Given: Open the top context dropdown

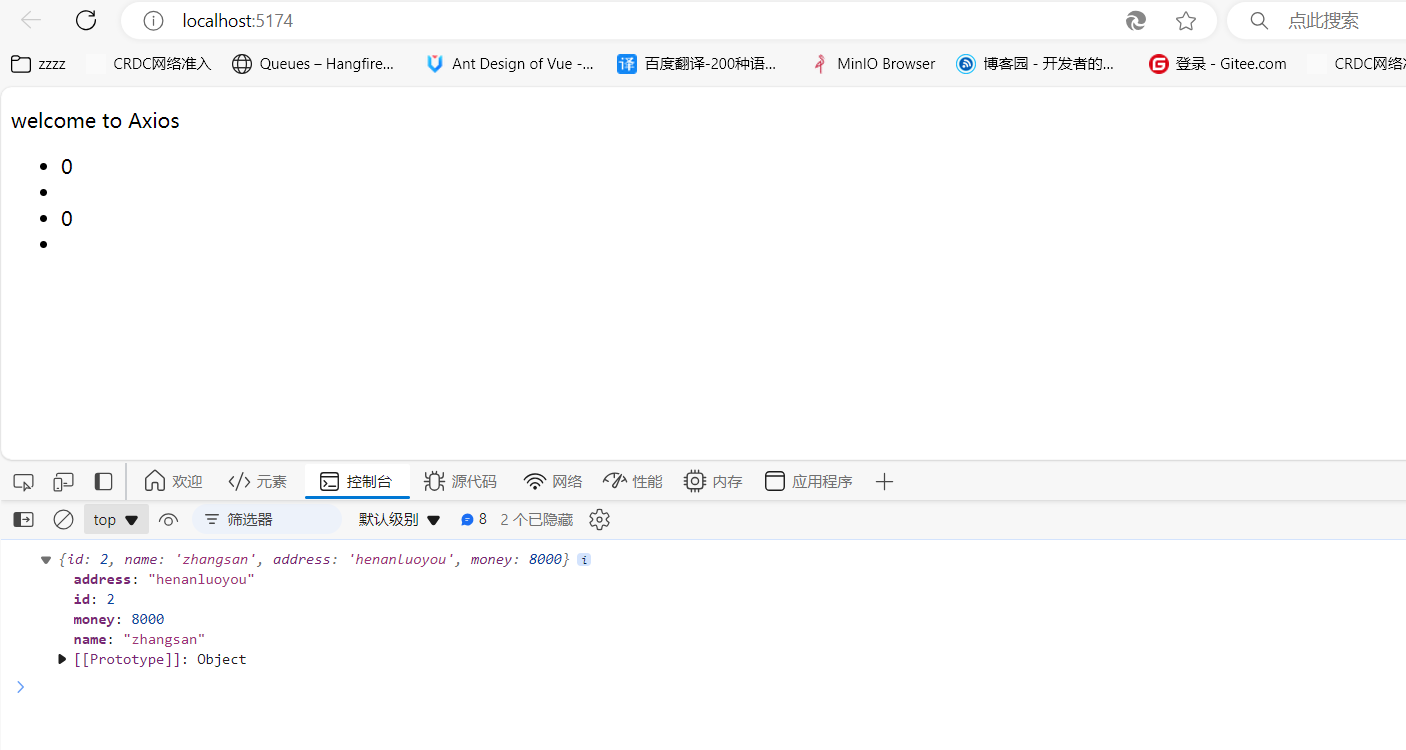Looking at the screenshot, I should coord(116,520).
